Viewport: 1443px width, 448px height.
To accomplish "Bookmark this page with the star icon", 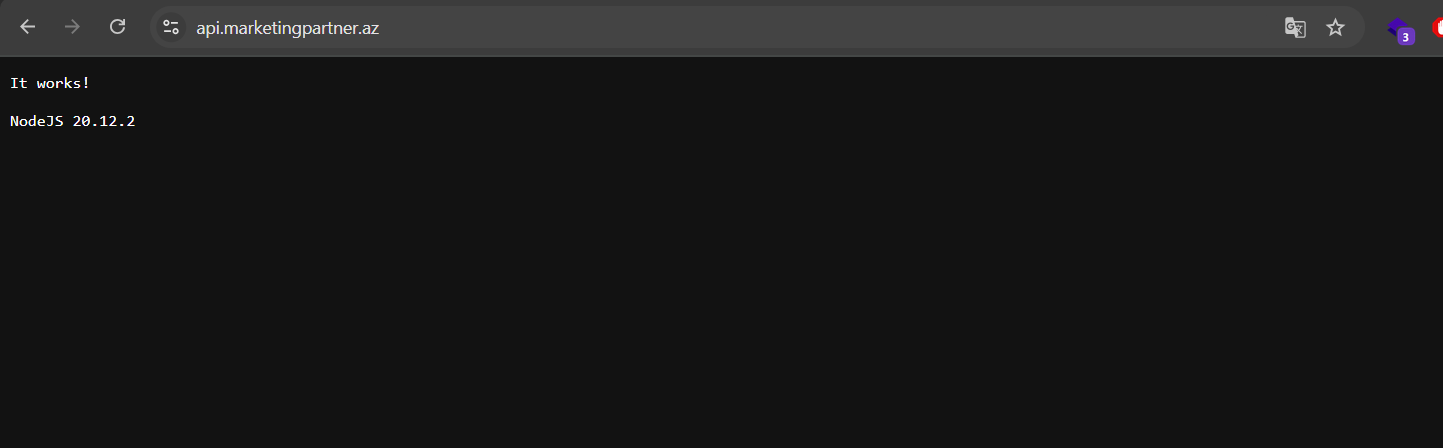I will coord(1335,27).
